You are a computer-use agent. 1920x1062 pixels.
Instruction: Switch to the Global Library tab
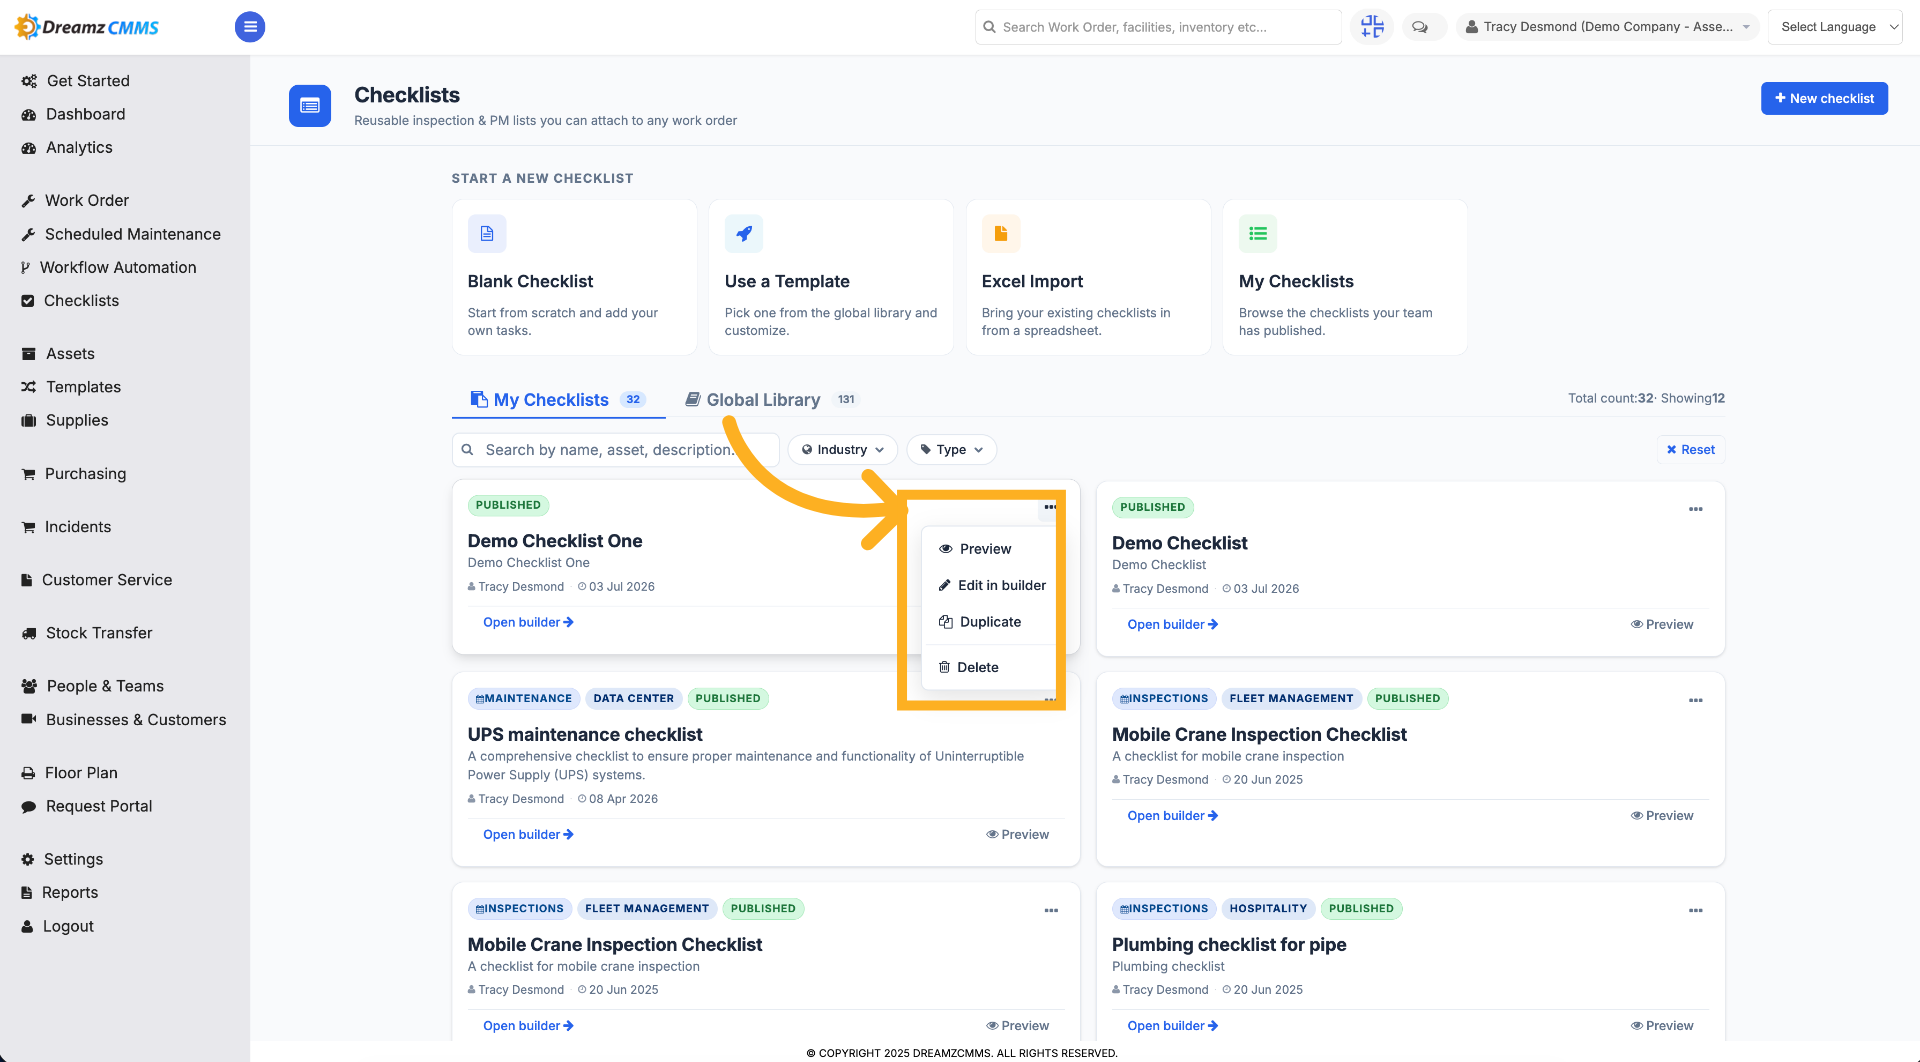click(x=771, y=399)
